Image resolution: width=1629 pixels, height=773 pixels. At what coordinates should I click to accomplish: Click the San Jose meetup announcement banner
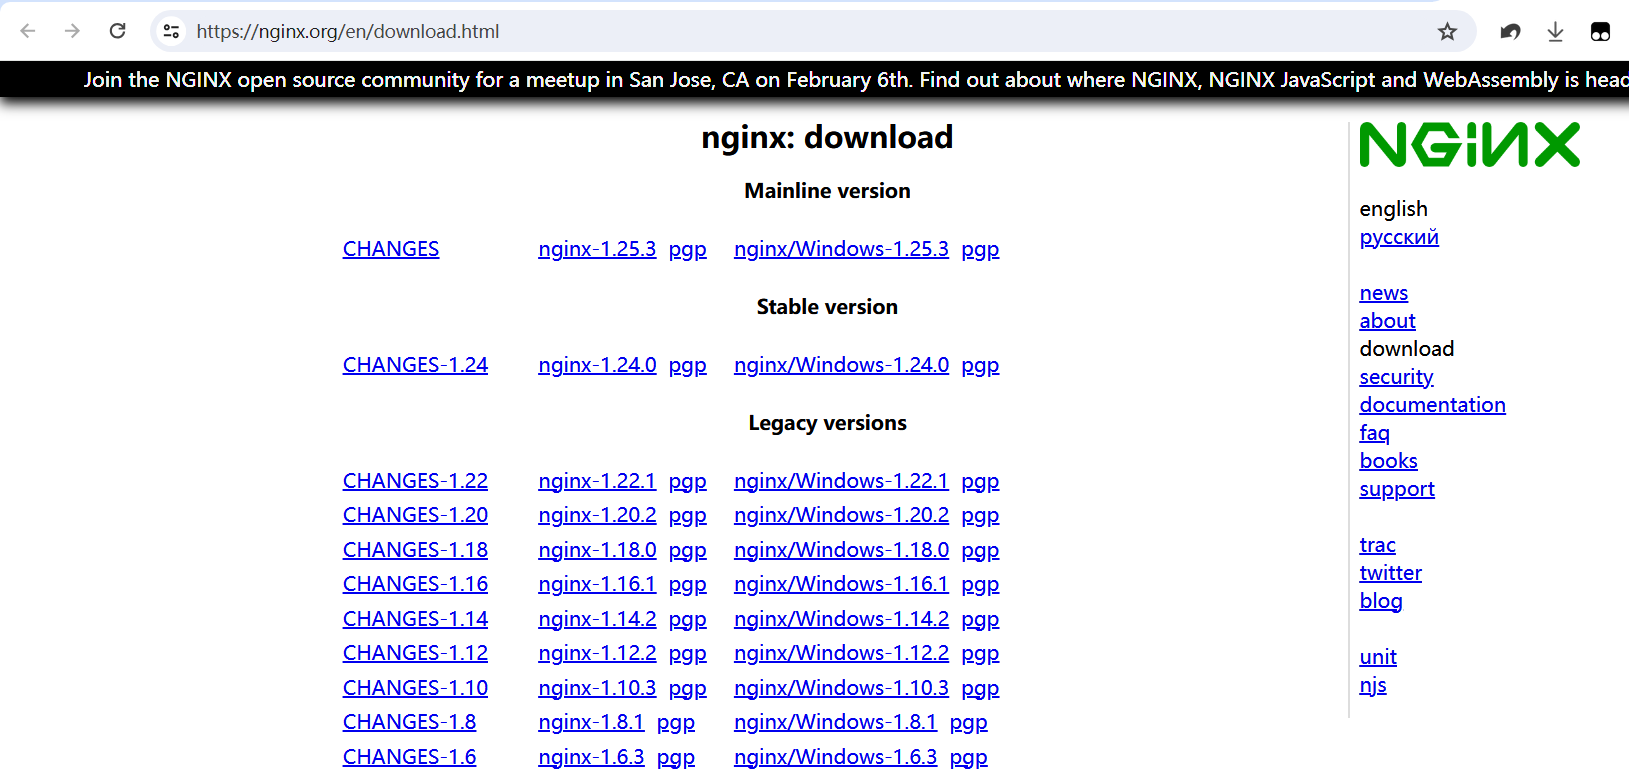point(814,80)
